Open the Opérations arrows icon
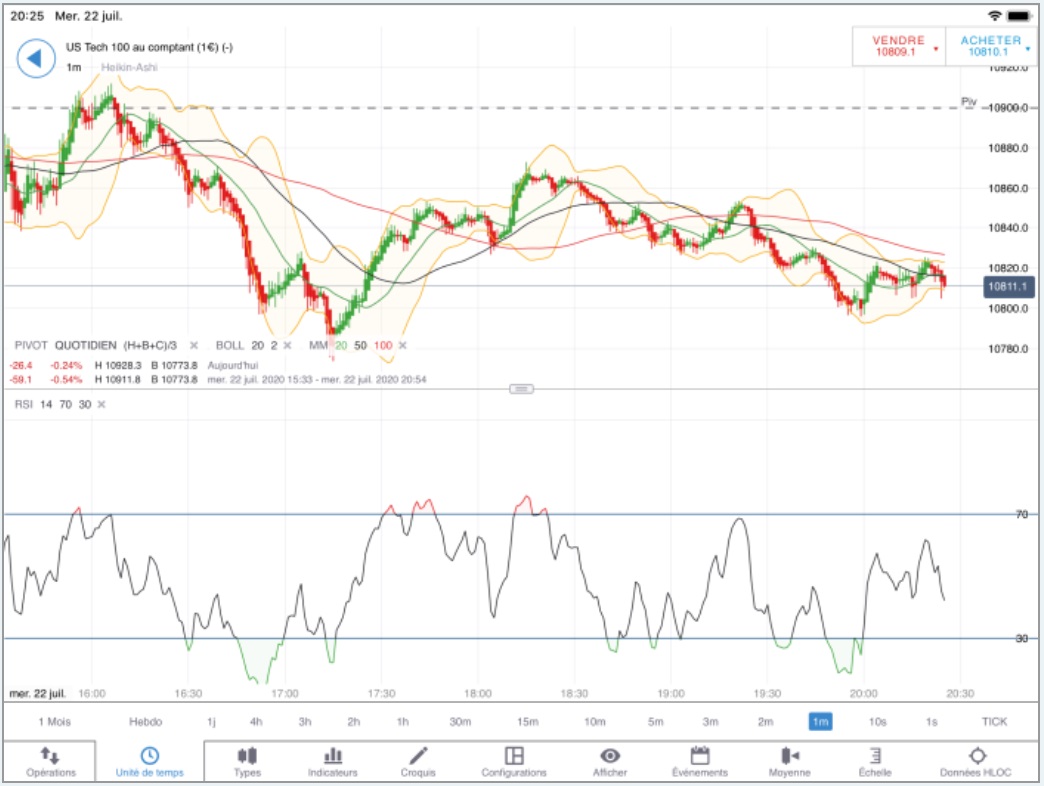The height and width of the screenshot is (786, 1044). pyautogui.click(x=50, y=755)
